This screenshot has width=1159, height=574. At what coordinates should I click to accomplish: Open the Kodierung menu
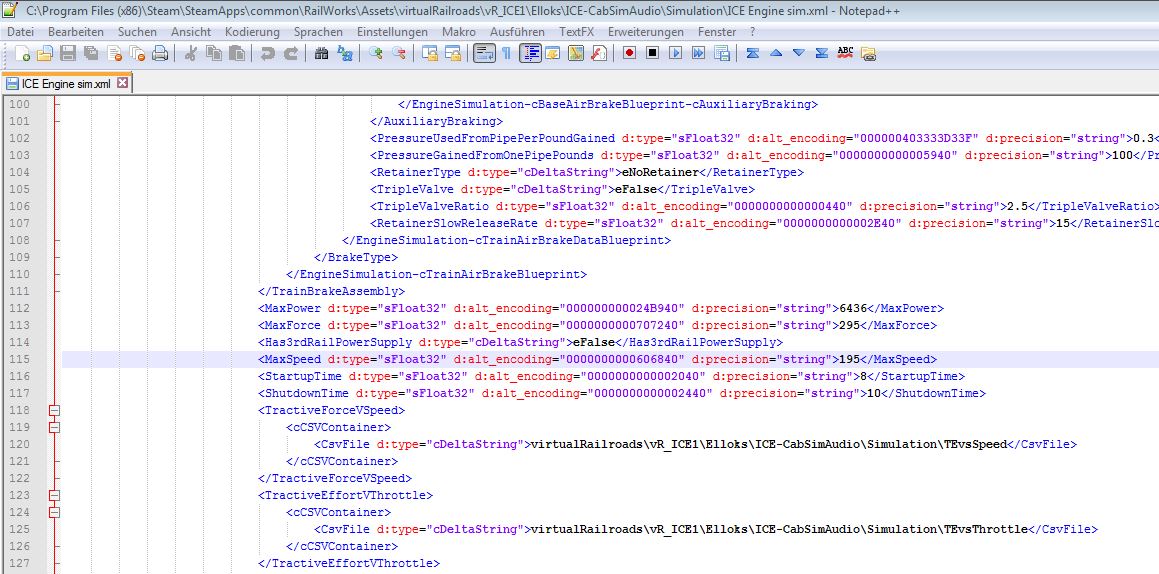click(253, 32)
